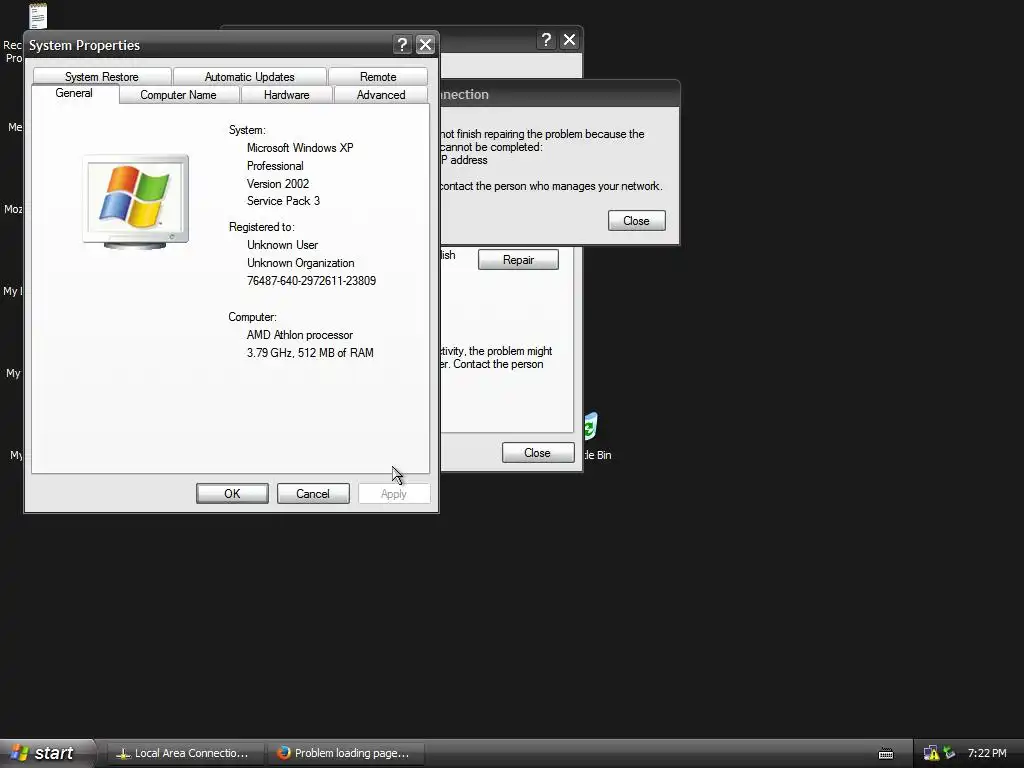This screenshot has width=1024, height=768.
Task: Switch to the Automatic Updates tab
Action: click(x=249, y=76)
